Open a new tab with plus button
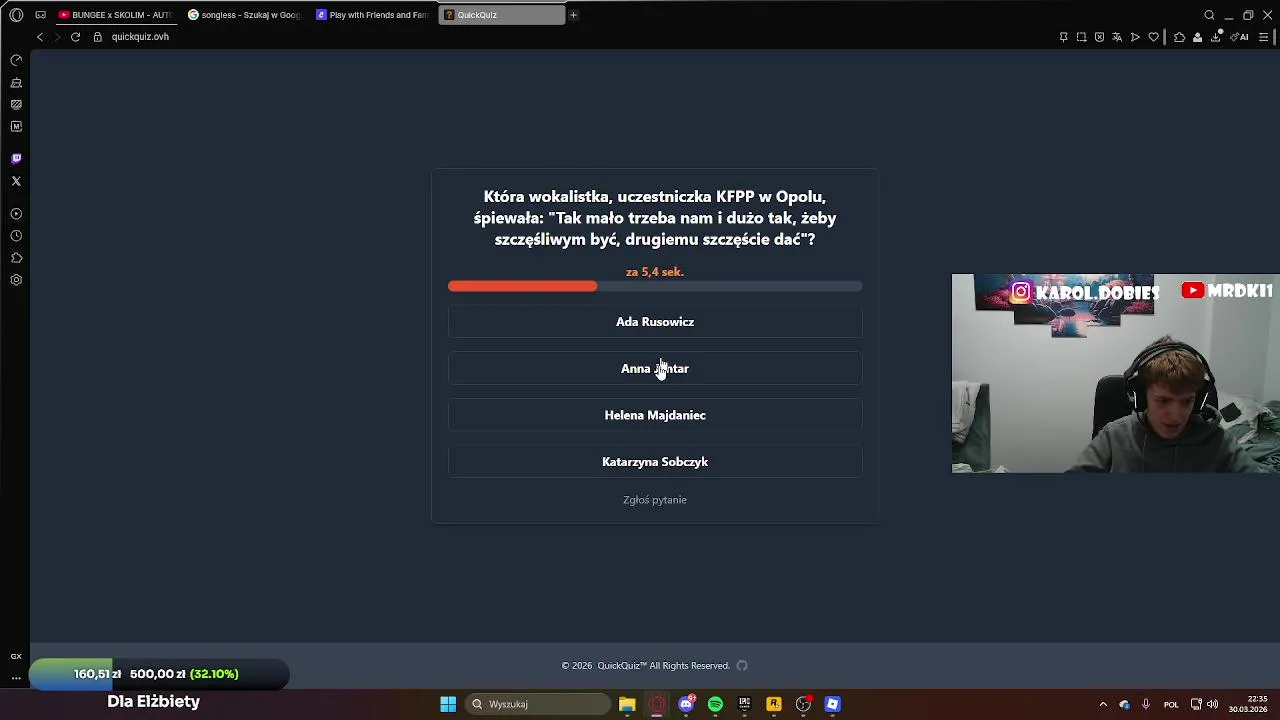 pos(573,15)
